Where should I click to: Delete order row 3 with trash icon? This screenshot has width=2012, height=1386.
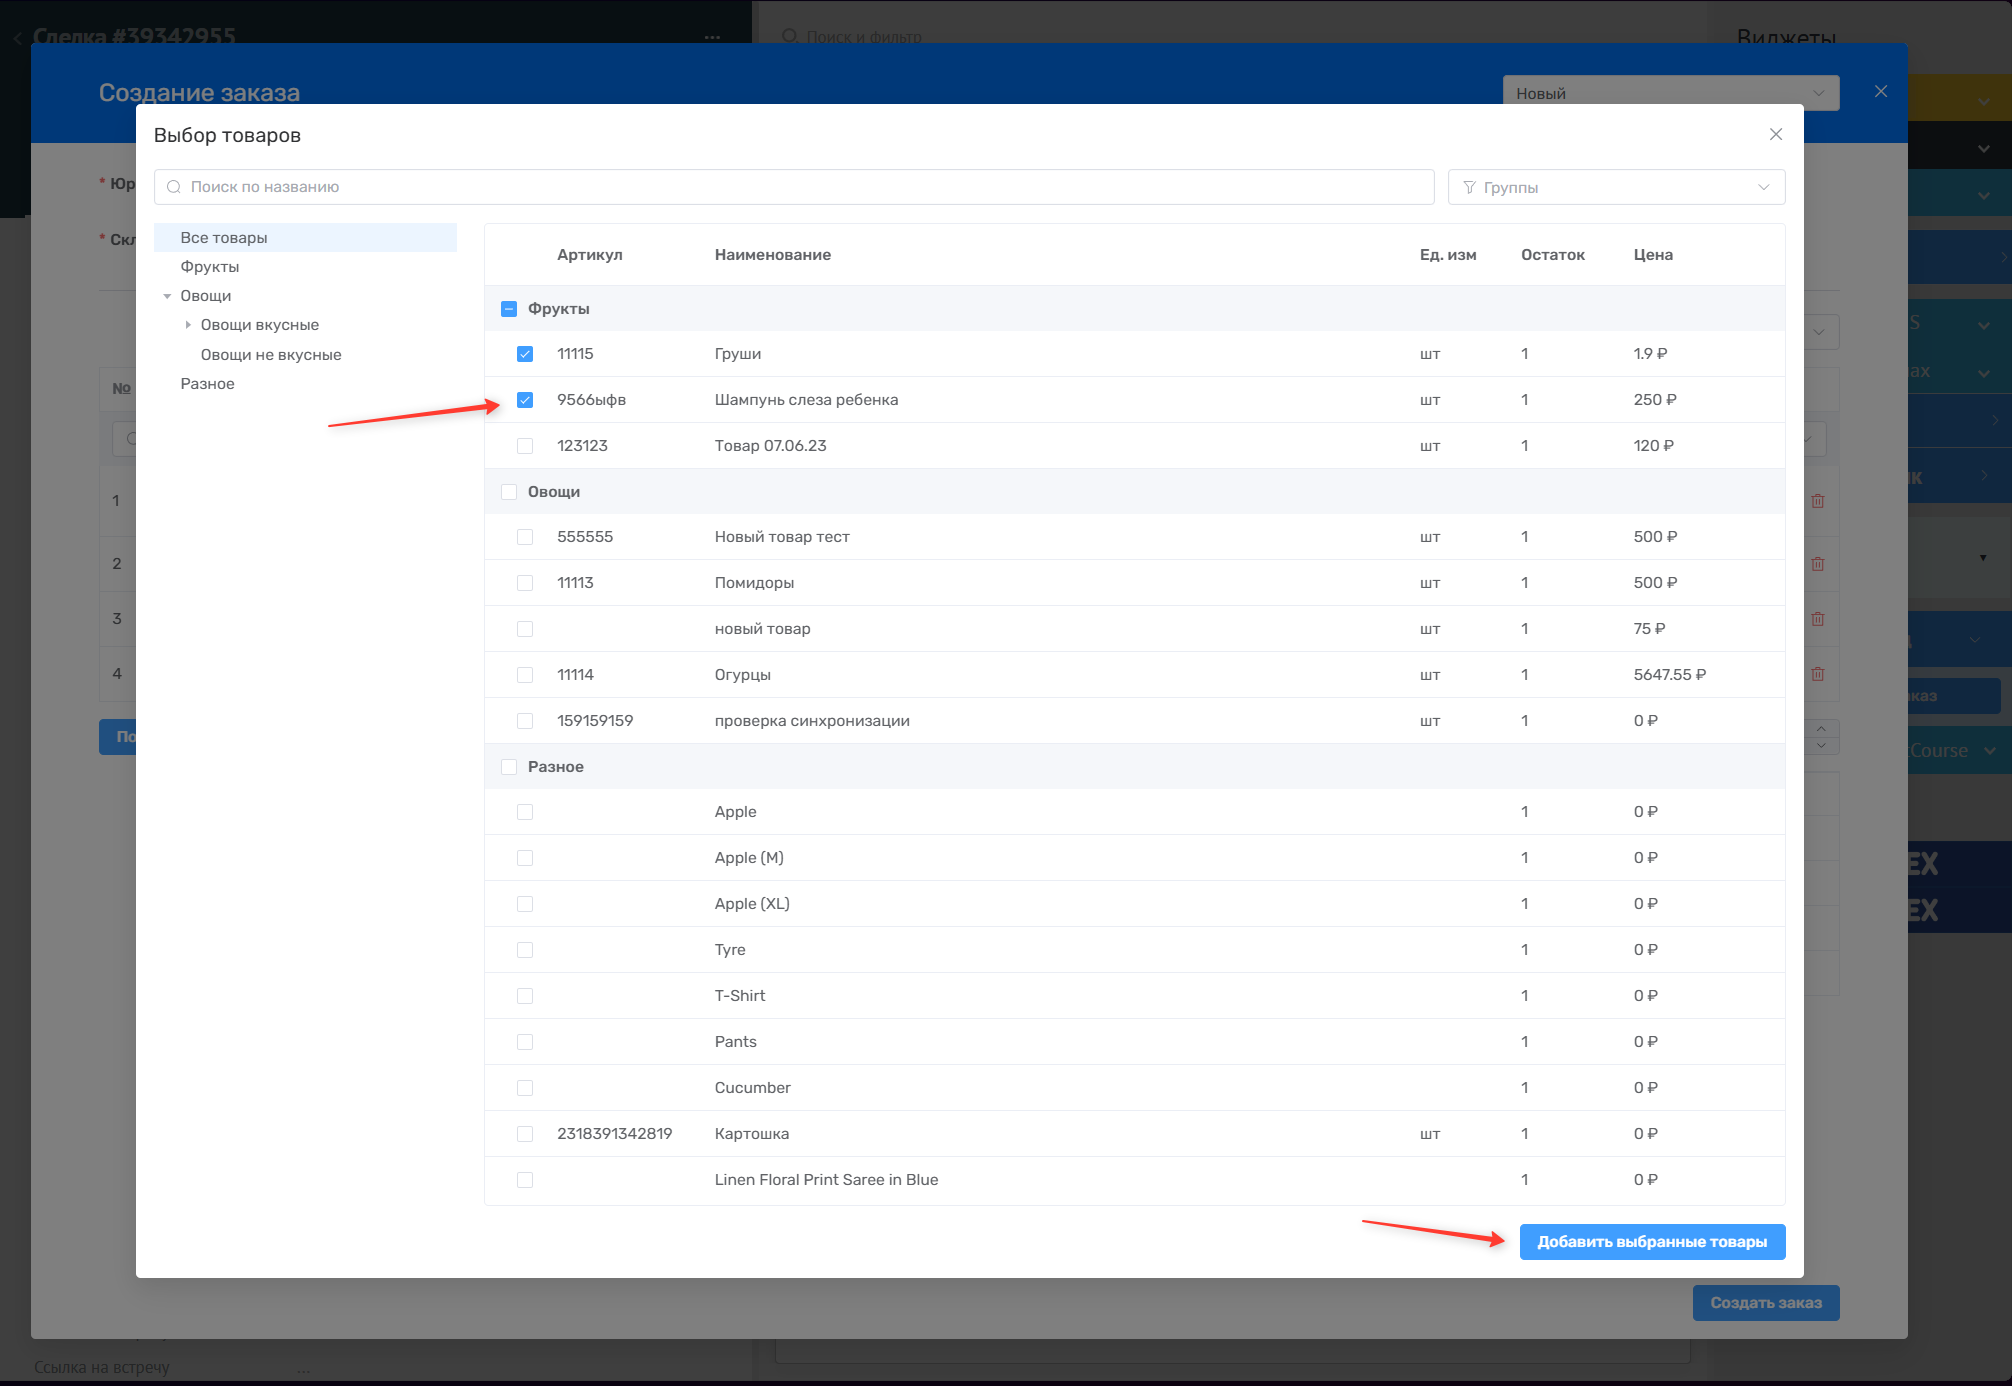coord(1818,619)
